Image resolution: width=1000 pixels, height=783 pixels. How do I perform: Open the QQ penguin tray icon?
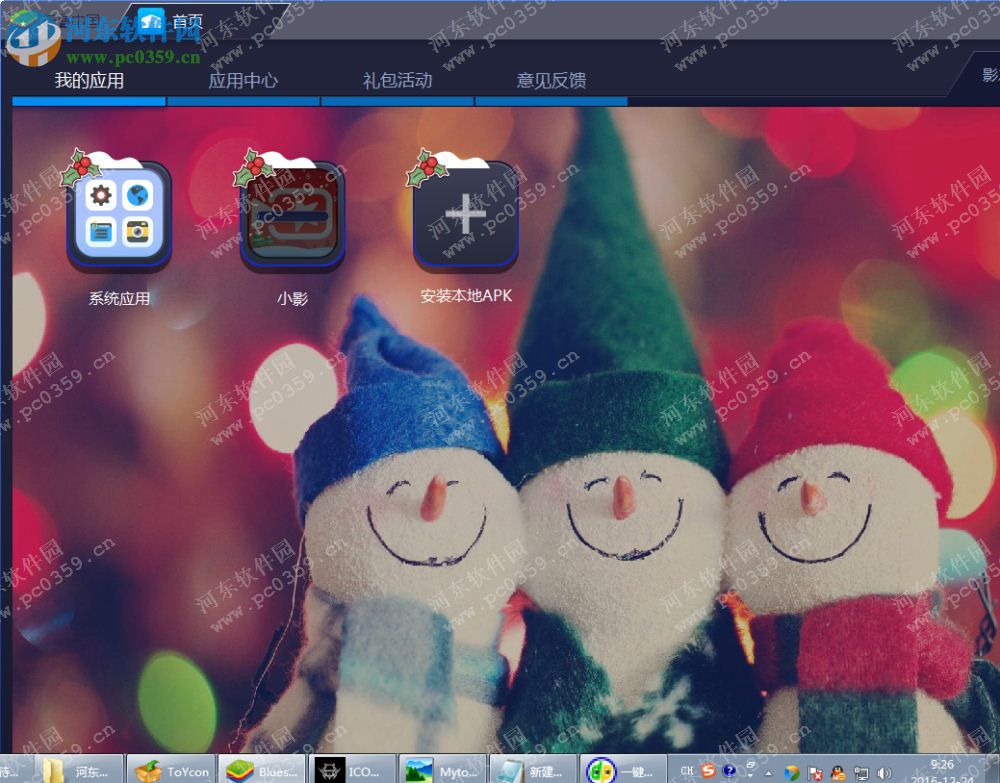coord(838,773)
